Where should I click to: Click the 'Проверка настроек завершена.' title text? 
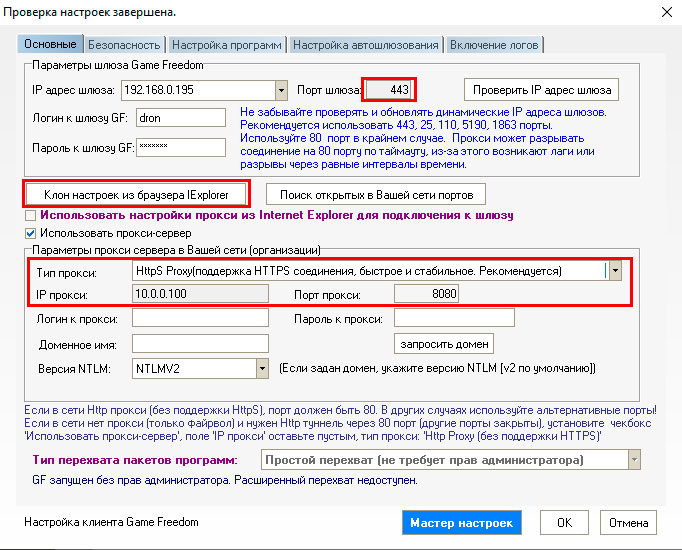click(89, 12)
